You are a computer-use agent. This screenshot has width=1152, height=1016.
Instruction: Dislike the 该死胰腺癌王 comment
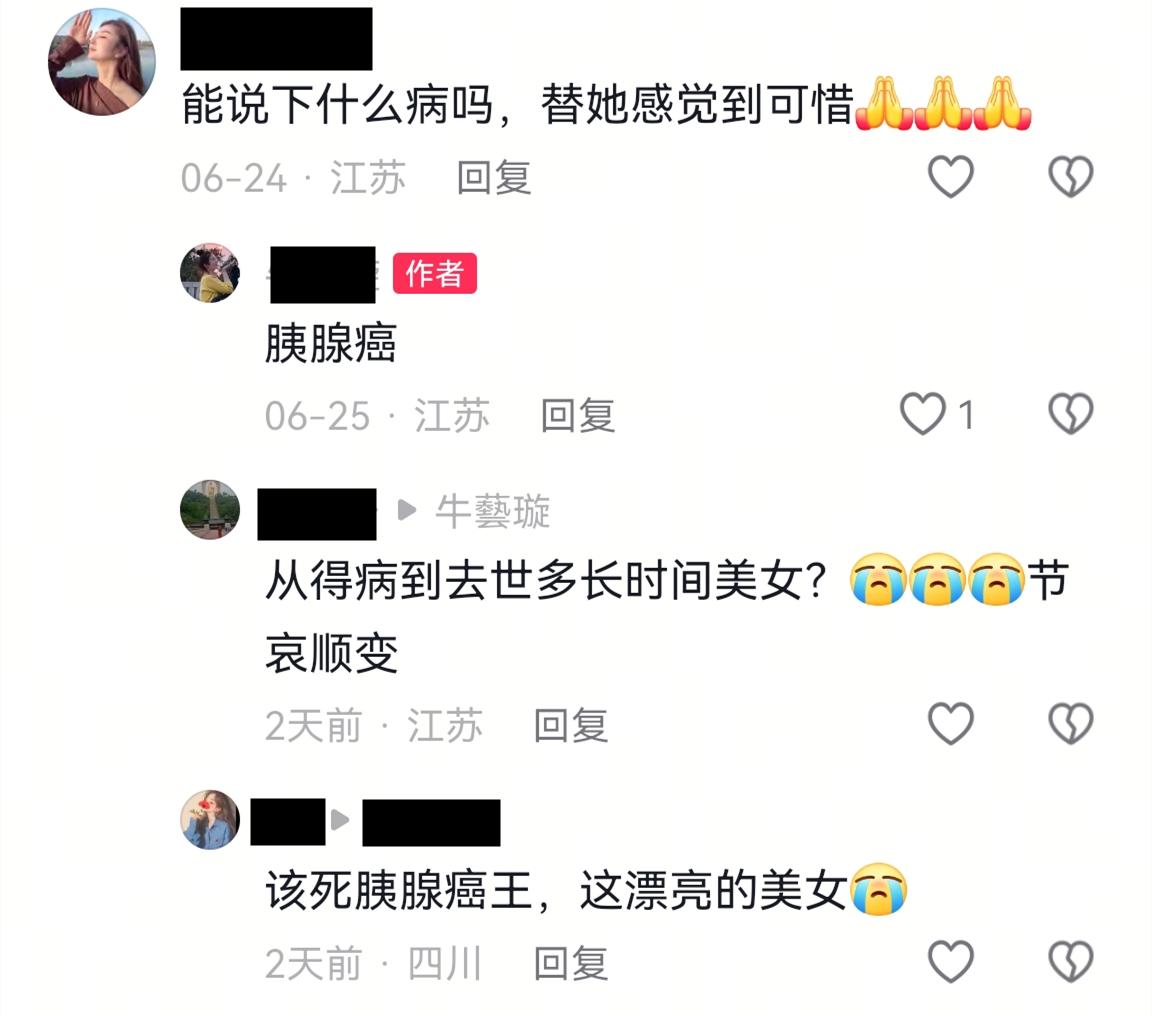[1070, 961]
